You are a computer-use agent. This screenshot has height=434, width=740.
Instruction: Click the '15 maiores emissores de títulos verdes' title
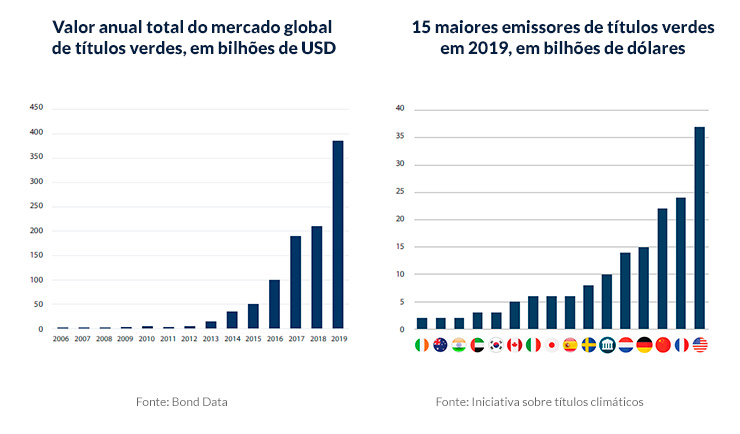click(563, 27)
